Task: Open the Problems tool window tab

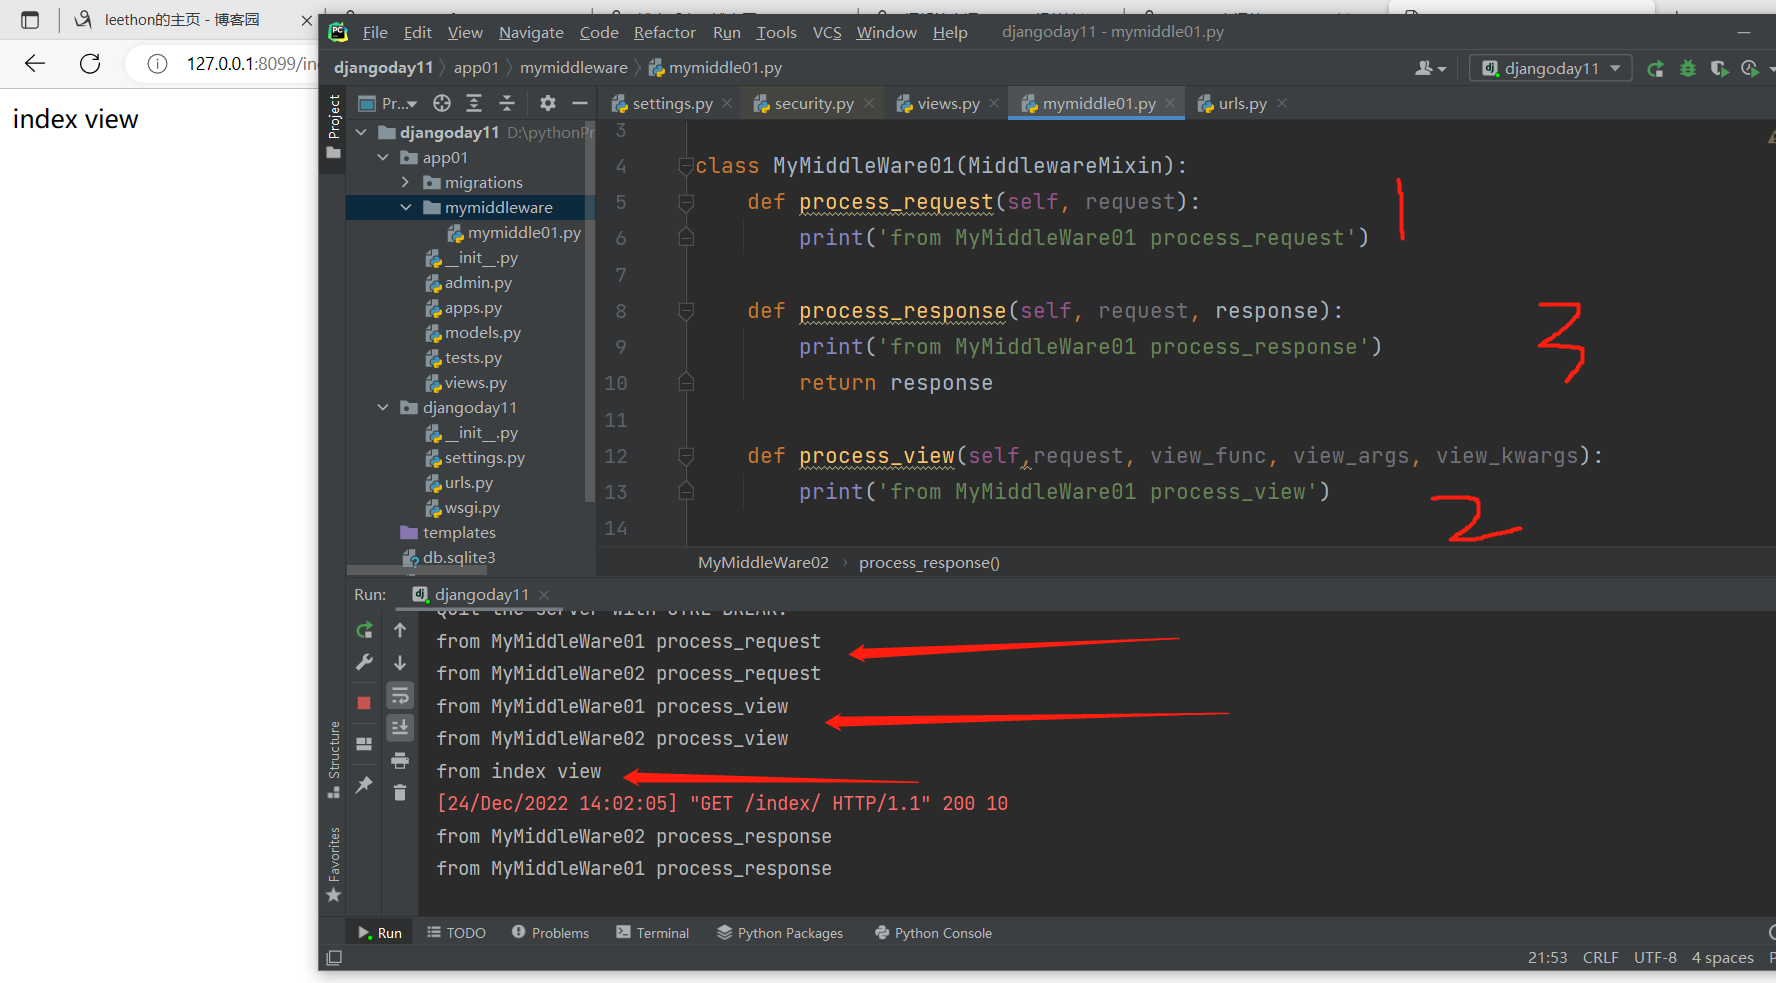Action: 550,933
